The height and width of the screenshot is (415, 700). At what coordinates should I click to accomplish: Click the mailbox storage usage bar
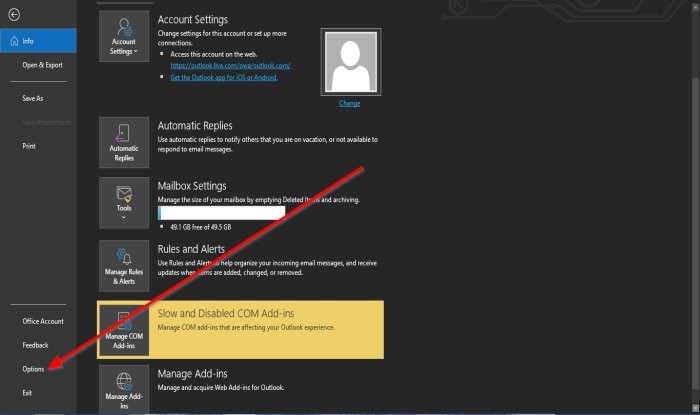click(x=221, y=213)
